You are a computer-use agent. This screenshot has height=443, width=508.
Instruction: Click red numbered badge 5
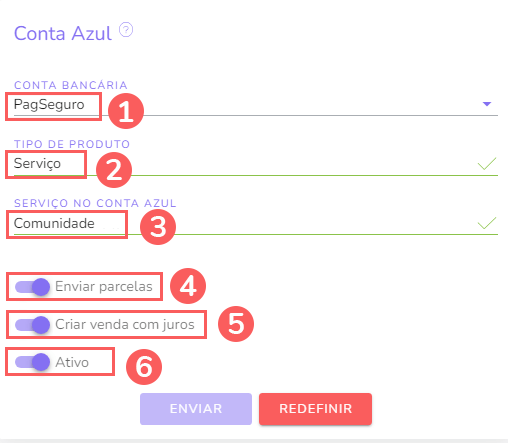[236, 324]
